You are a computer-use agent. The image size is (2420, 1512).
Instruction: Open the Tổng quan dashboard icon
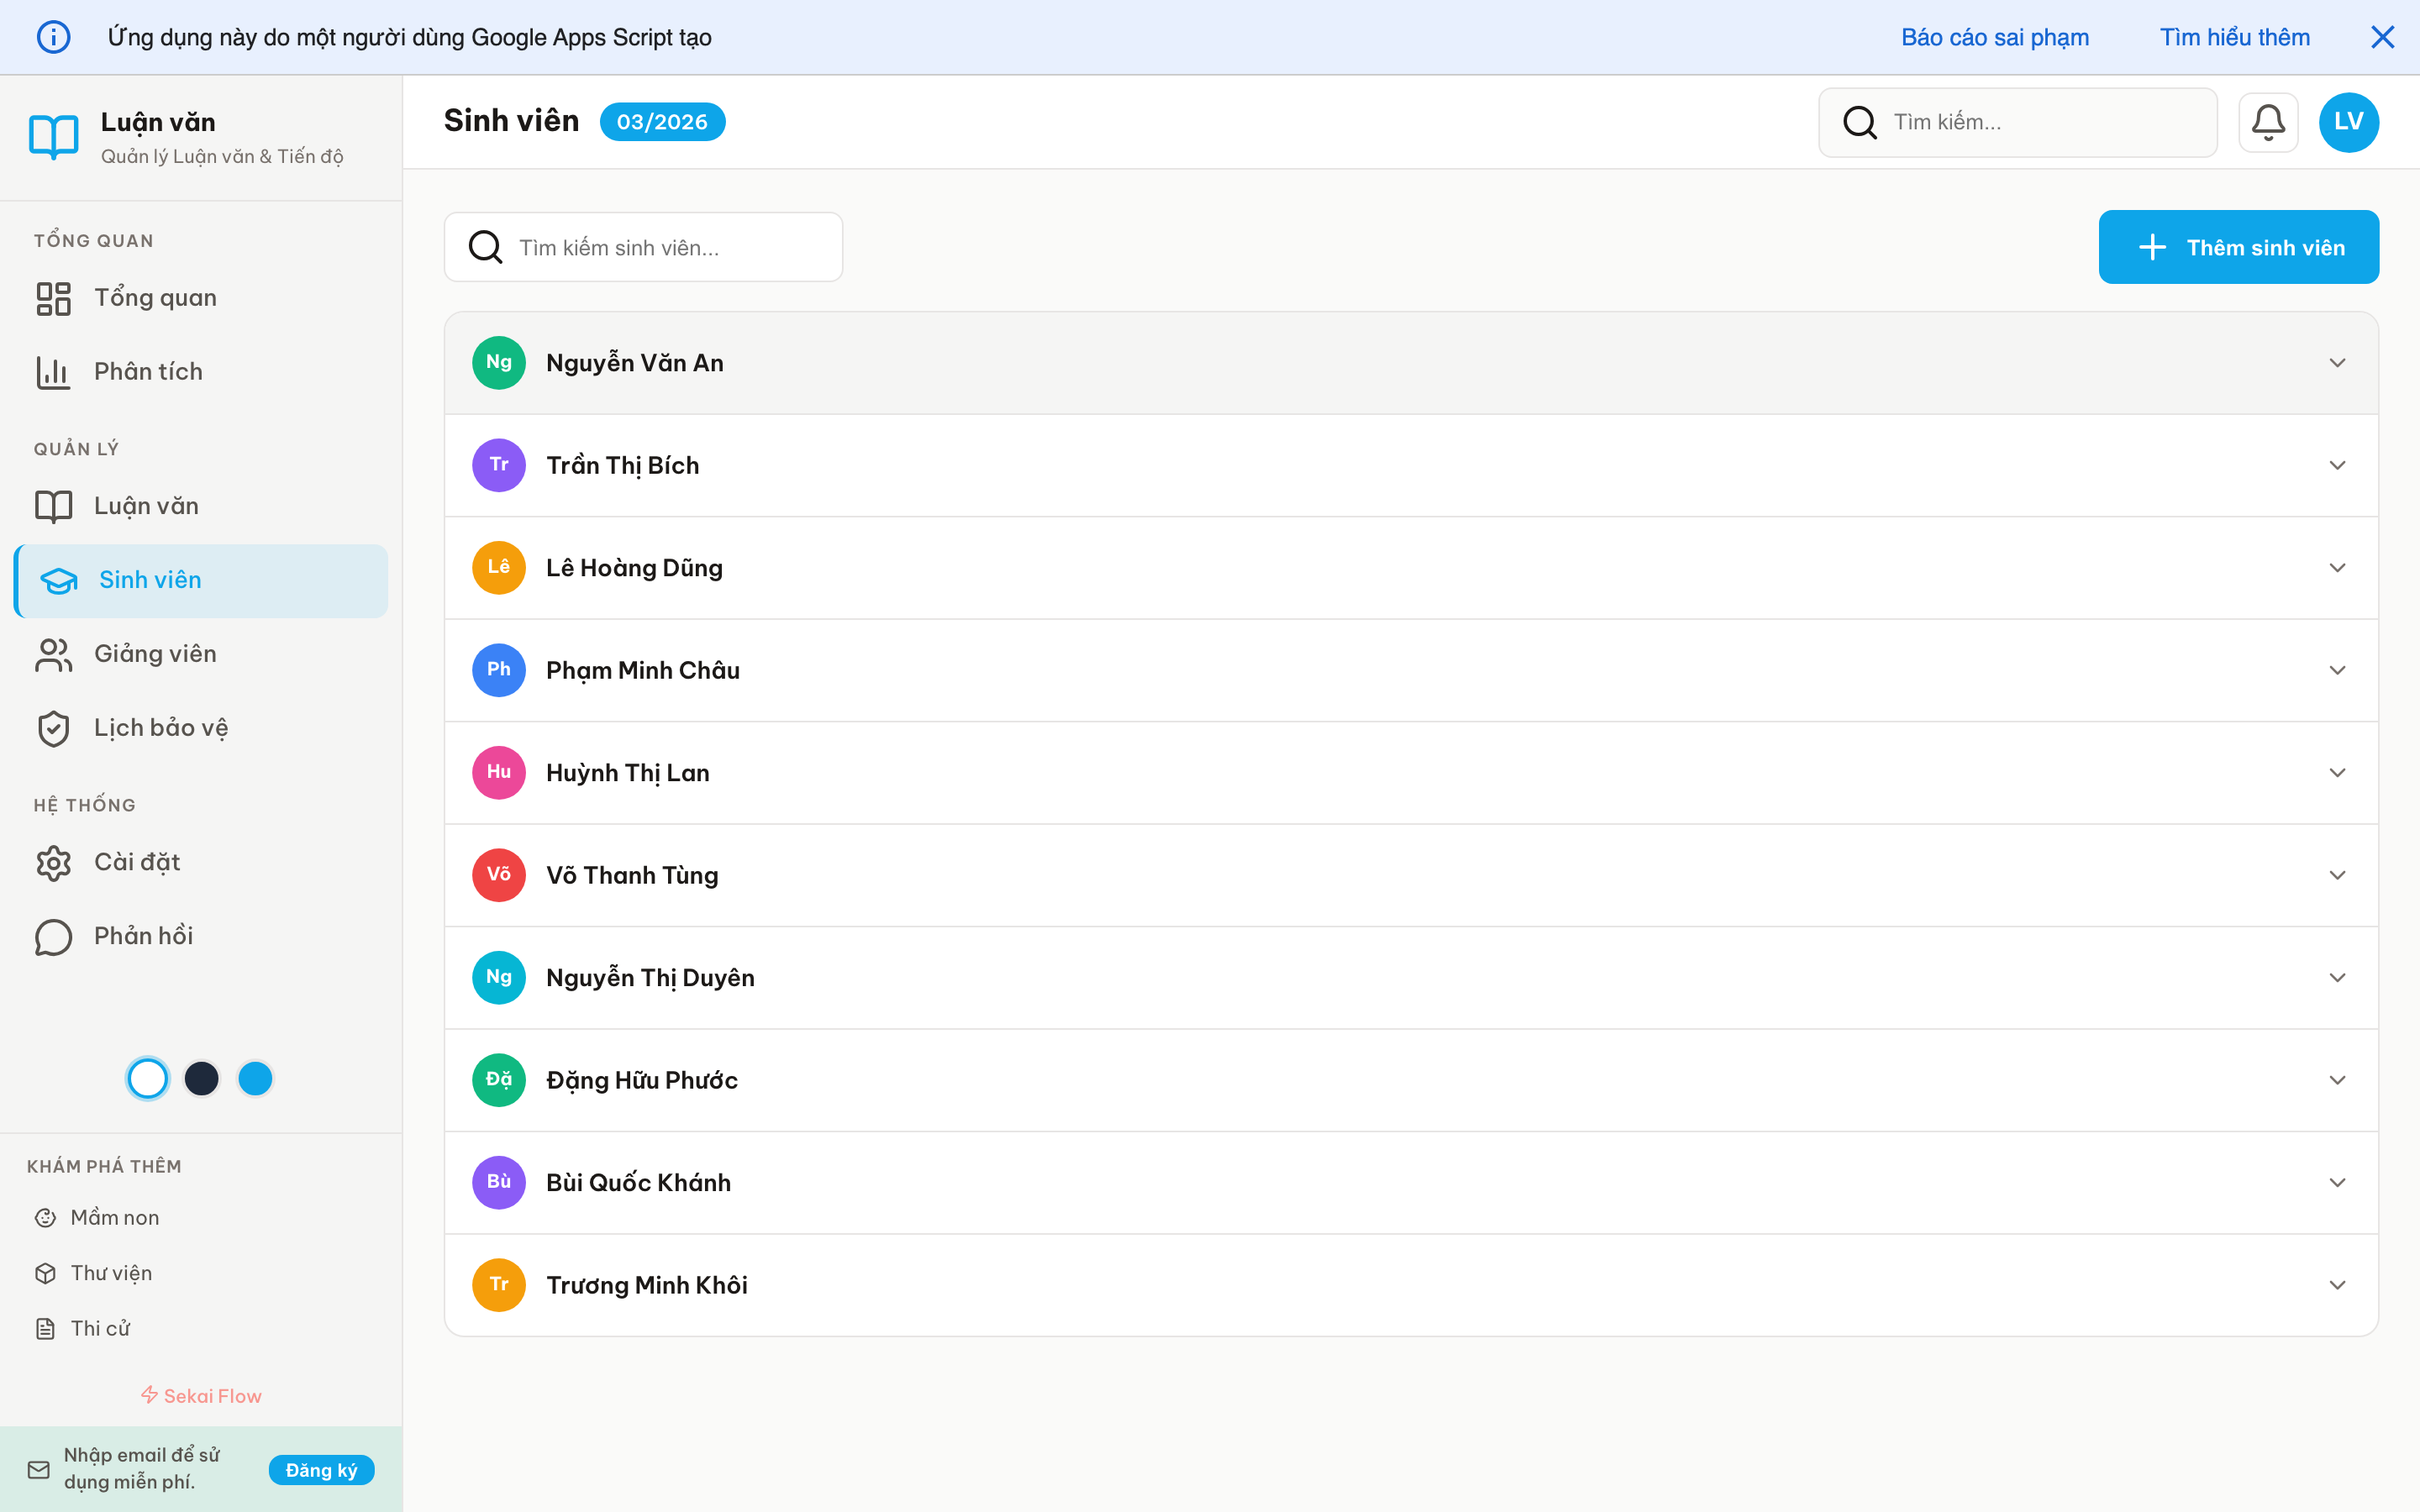tap(53, 297)
